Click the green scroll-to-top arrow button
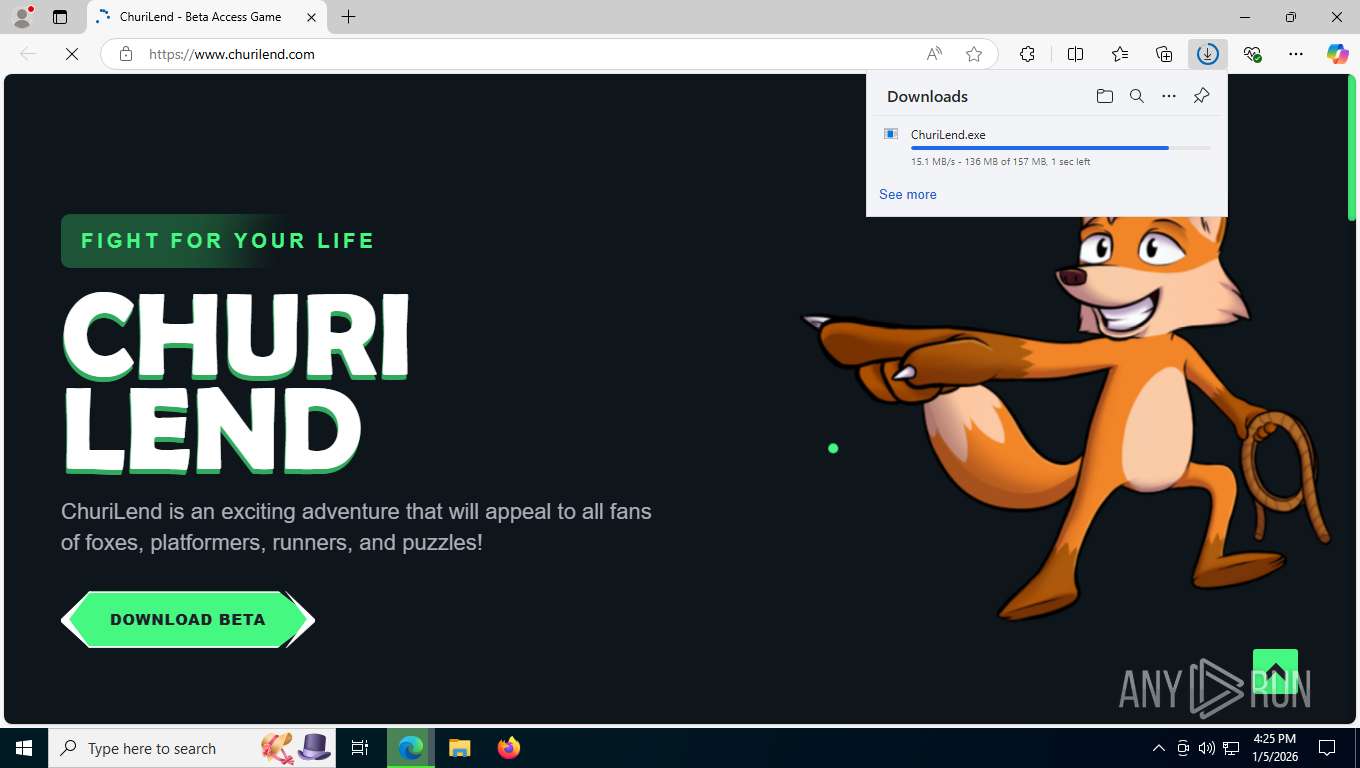The image size is (1360, 768). pos(1275,671)
